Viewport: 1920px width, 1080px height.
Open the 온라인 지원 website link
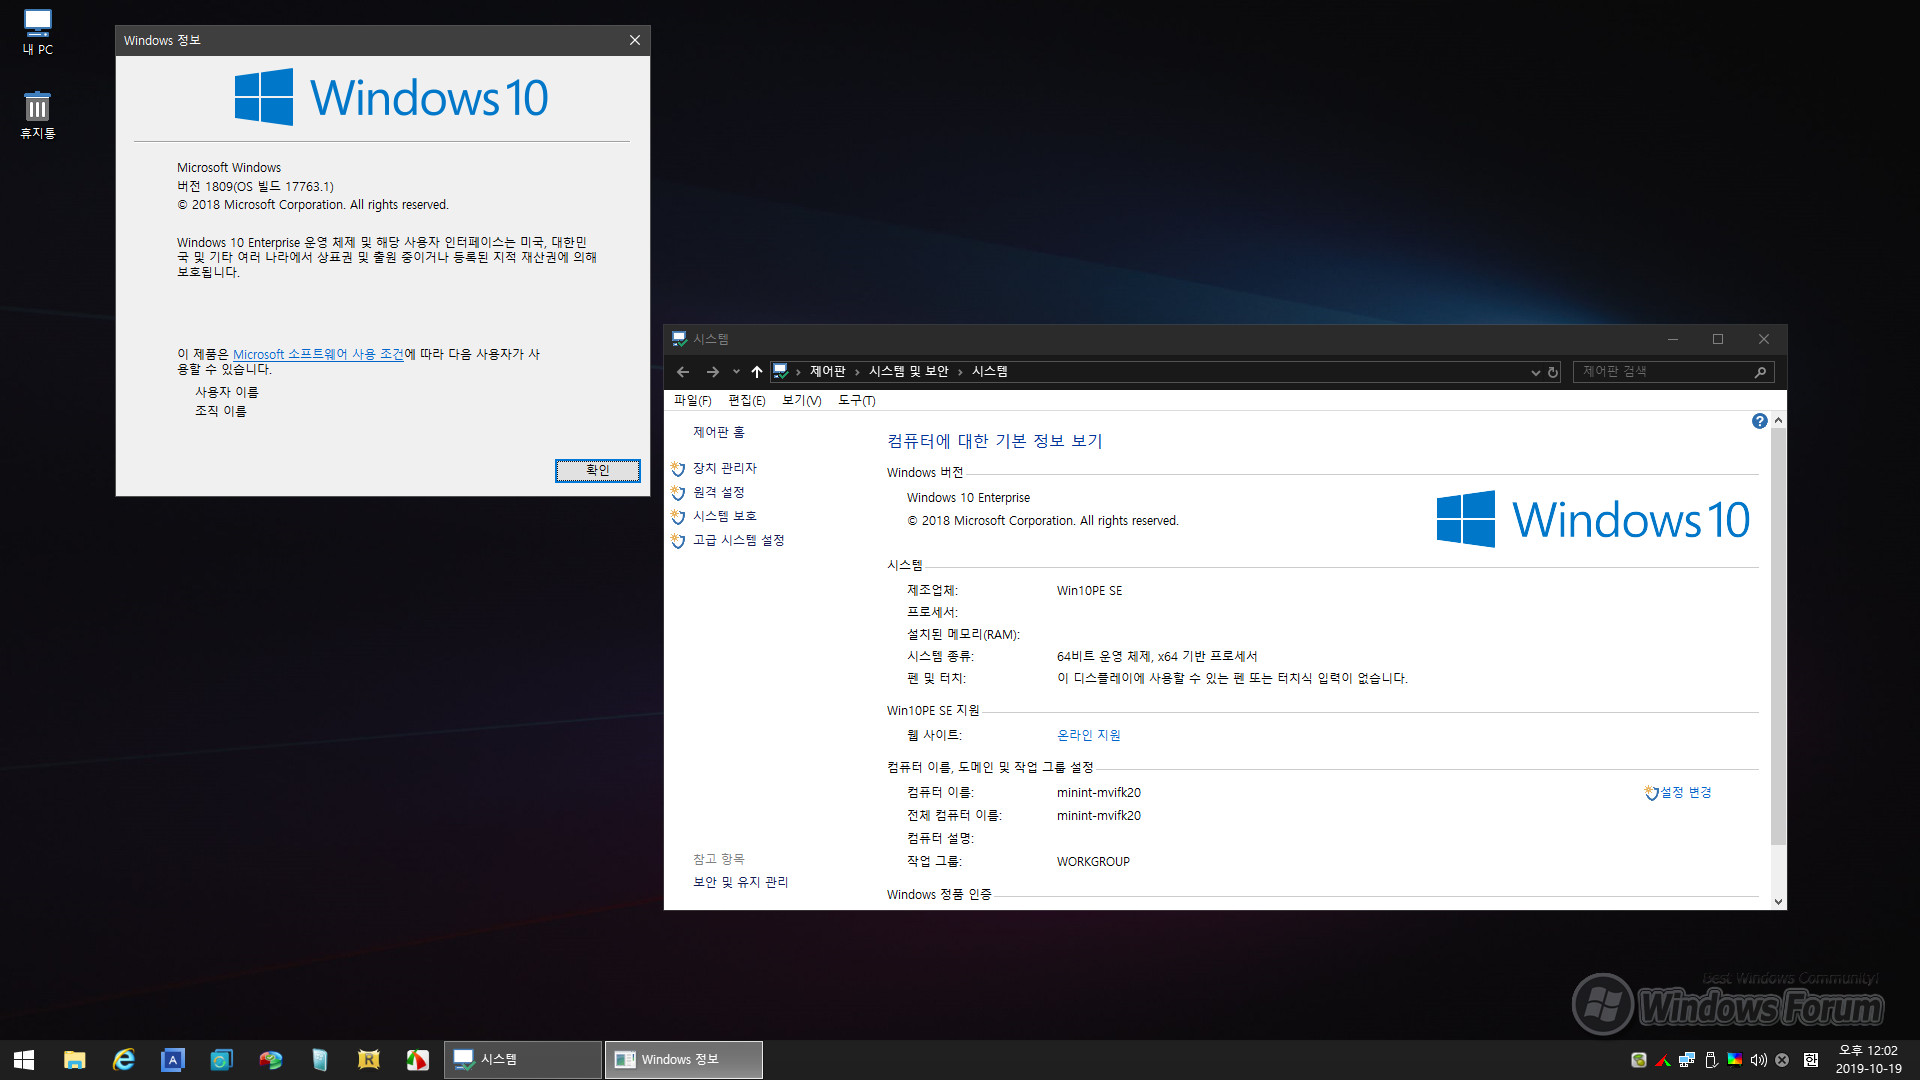[1088, 735]
